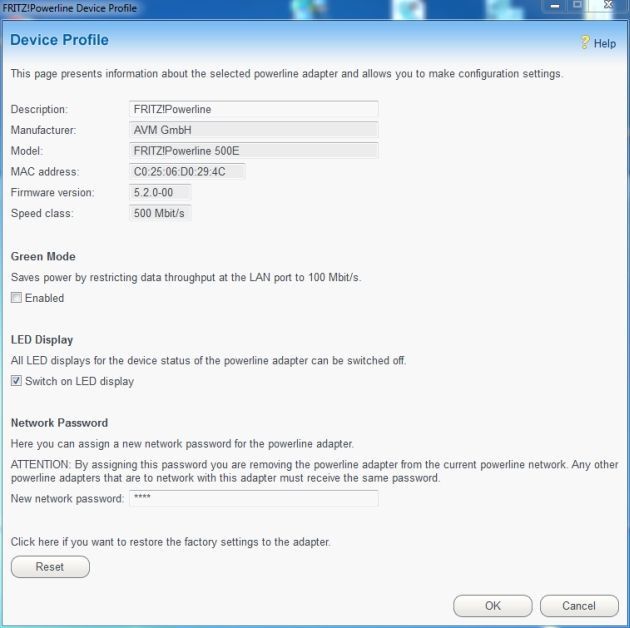
Task: Click the Model field FRITZ!Powerline 500E
Action: coord(254,151)
